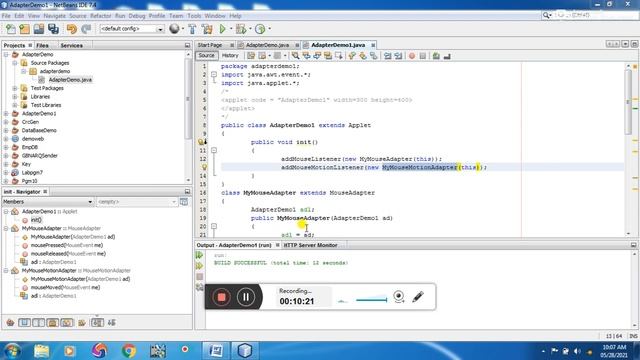Click the New Project toolbar icon
This screenshot has height=360, width=640.
(24, 29)
